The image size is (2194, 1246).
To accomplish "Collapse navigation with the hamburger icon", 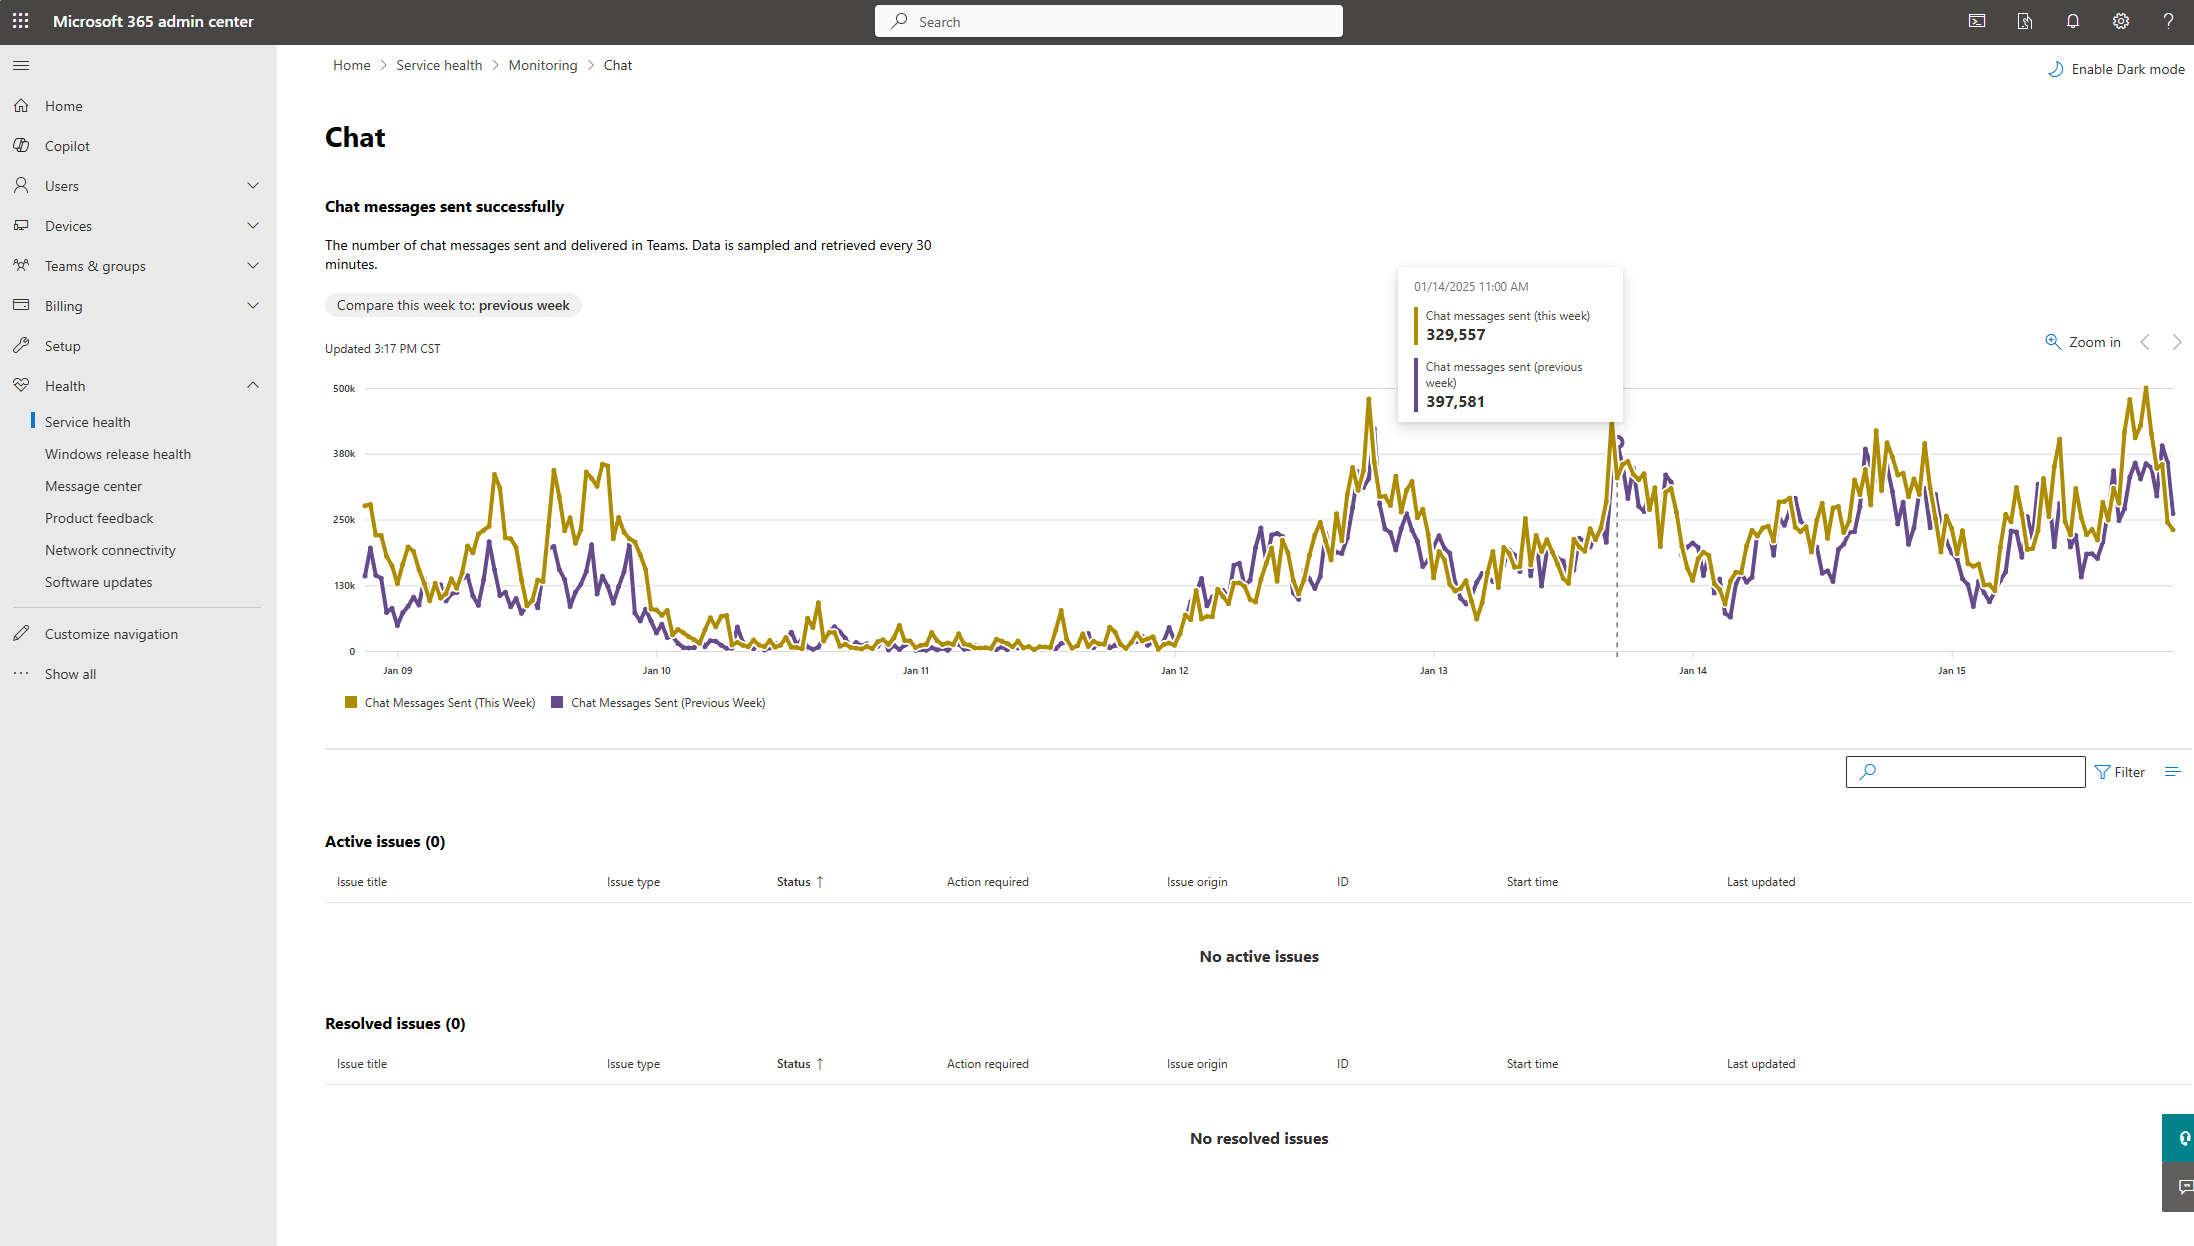I will 21,65.
